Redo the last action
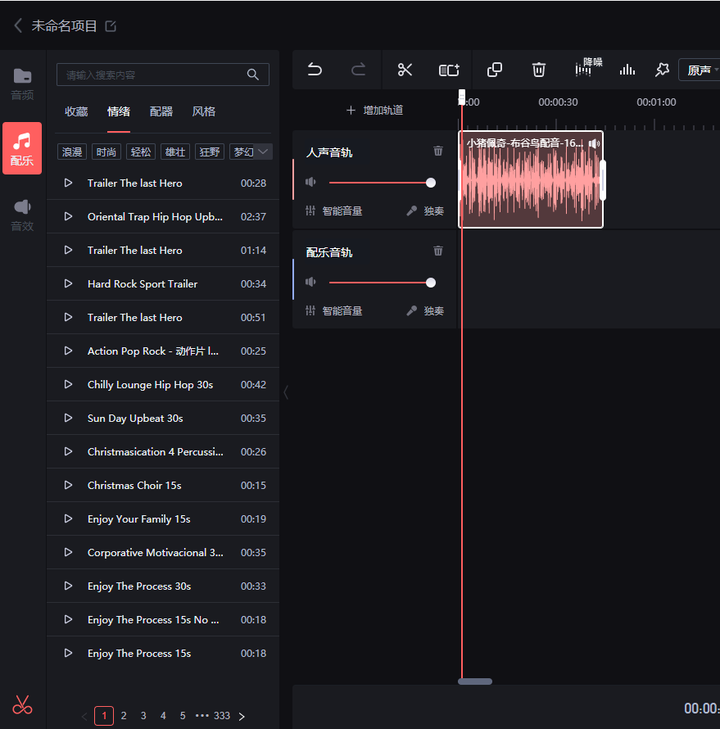Screen dimensions: 720x729 pyautogui.click(x=358, y=70)
